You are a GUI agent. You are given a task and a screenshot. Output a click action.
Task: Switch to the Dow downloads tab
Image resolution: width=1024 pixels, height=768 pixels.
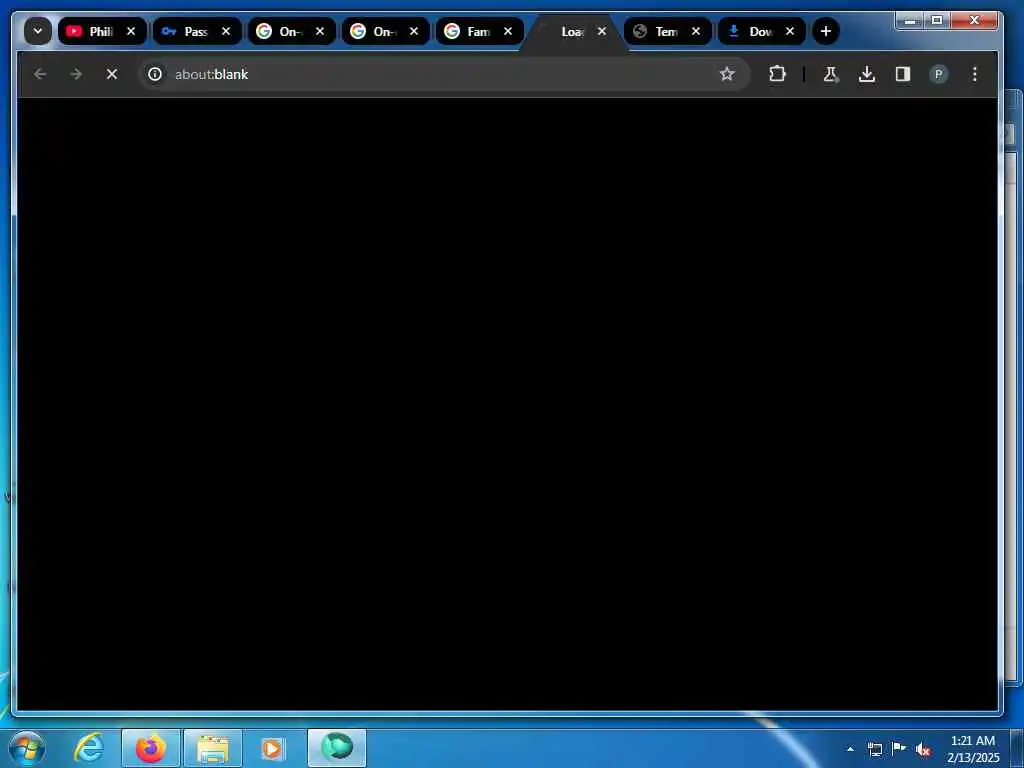(x=760, y=31)
